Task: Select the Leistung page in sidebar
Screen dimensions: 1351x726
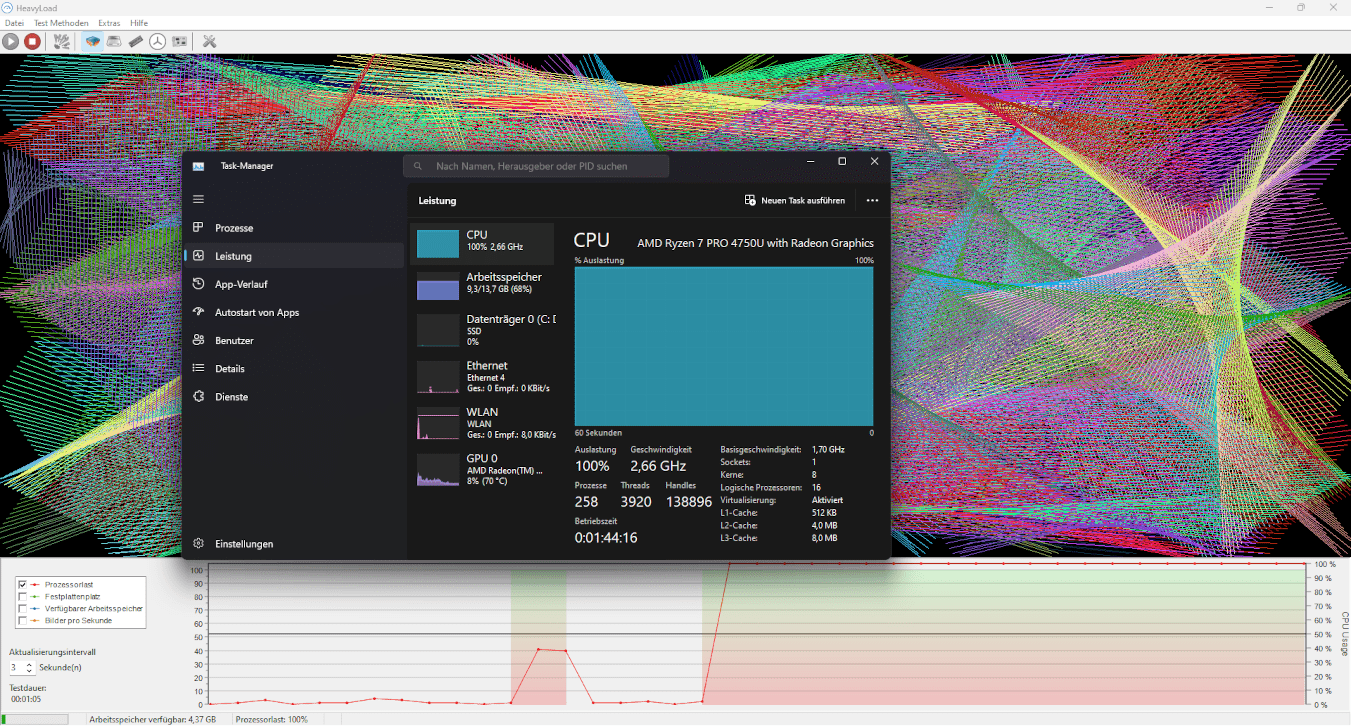Action: [x=294, y=256]
